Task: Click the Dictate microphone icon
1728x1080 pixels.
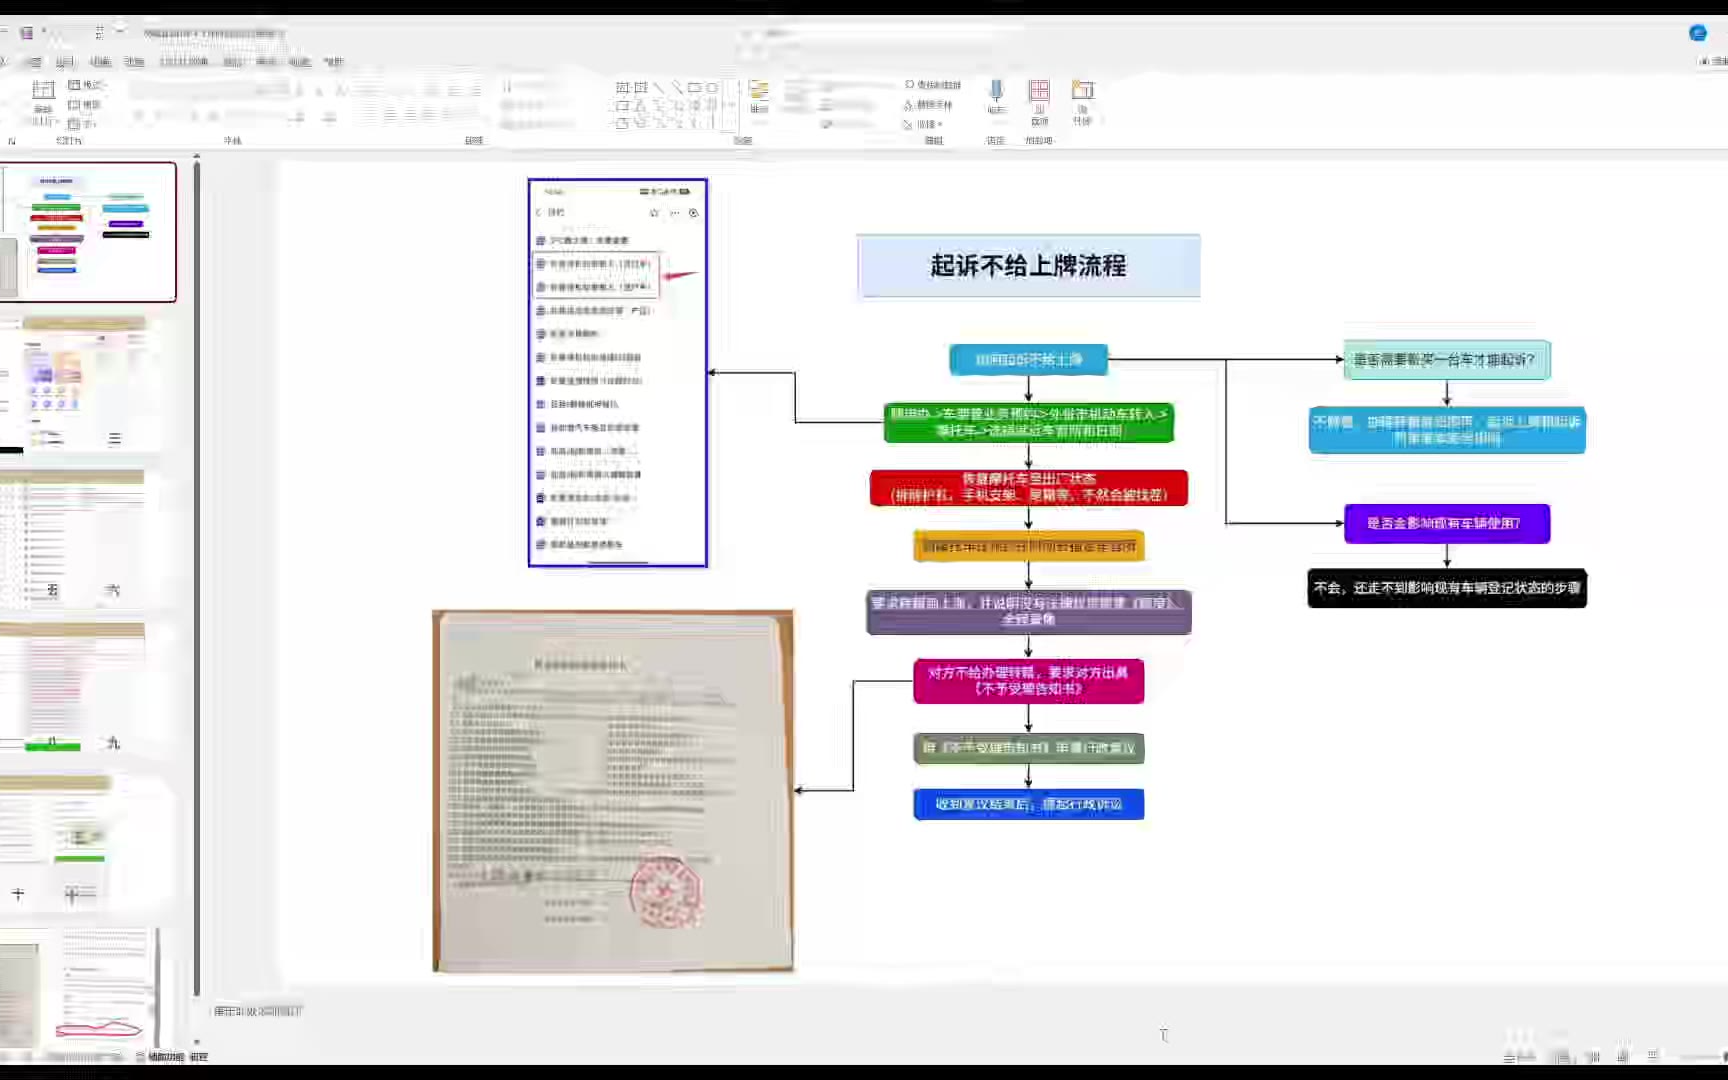Action: (x=996, y=96)
